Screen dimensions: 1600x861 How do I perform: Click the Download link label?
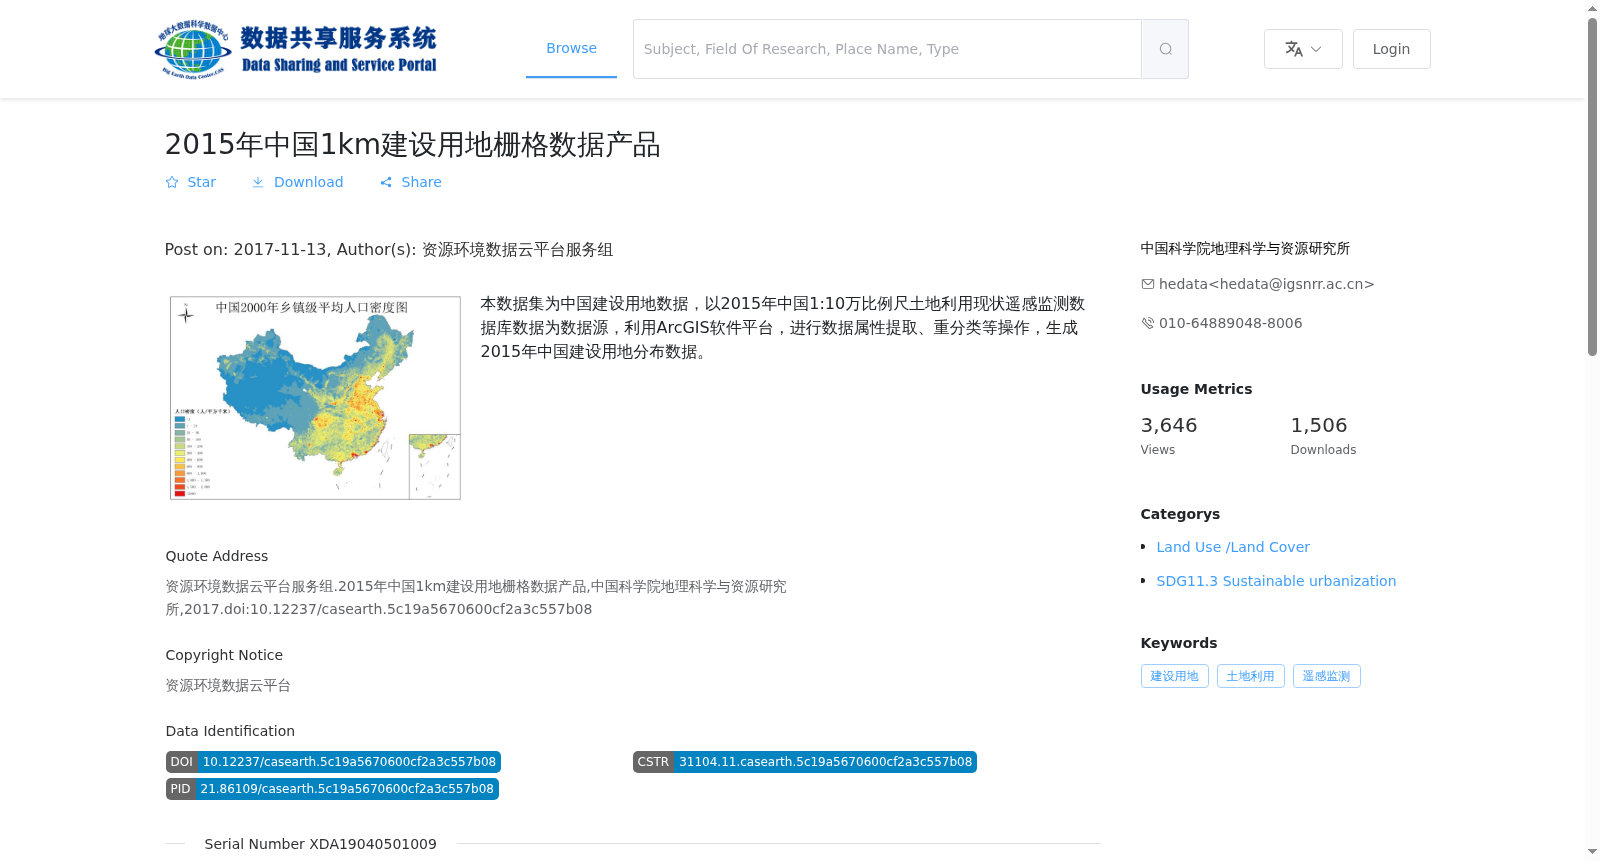coord(308,182)
